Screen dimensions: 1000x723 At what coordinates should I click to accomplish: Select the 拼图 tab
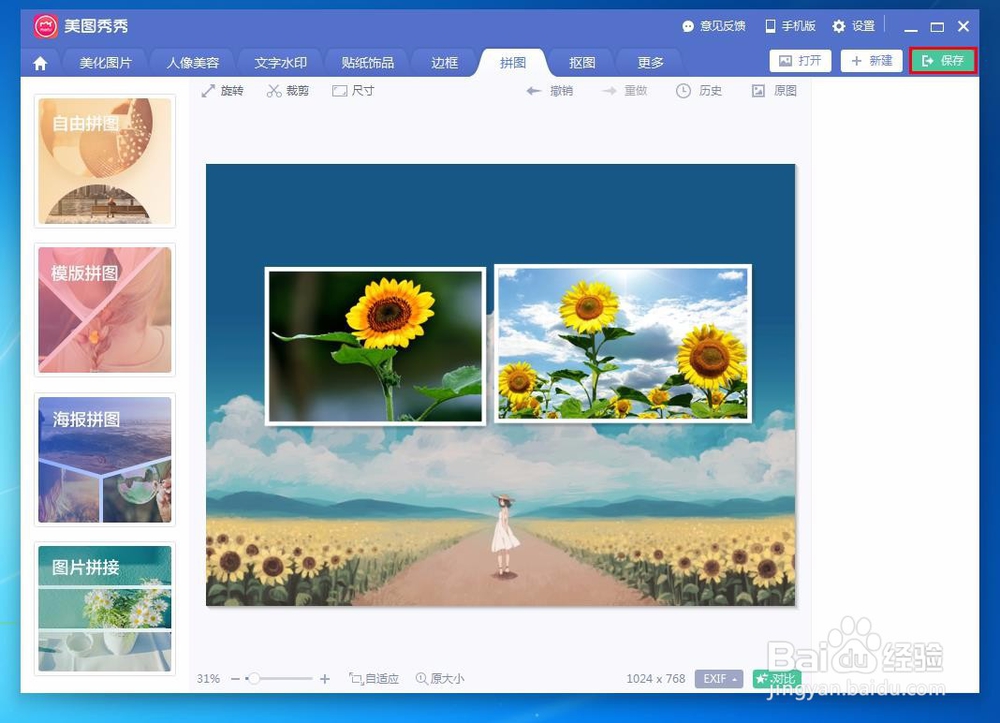513,63
